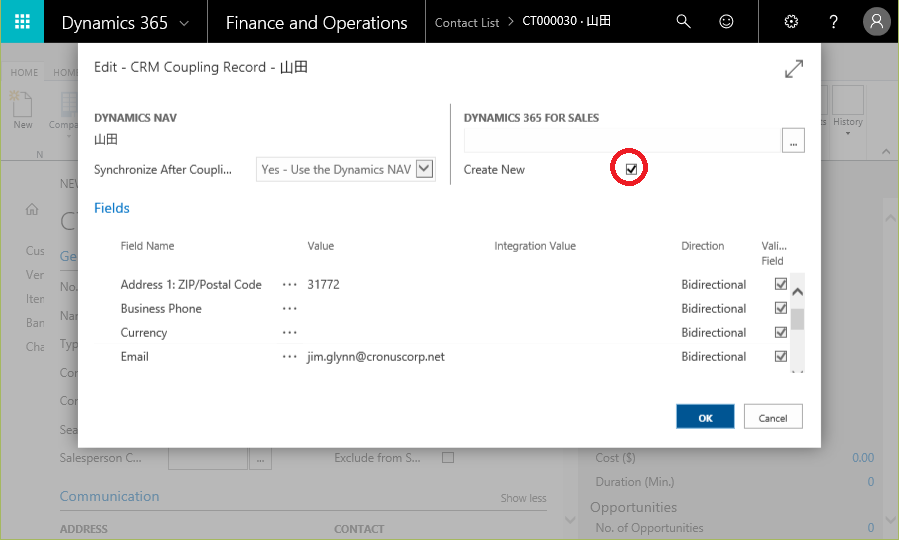Open ellipsis for Email row

click(x=290, y=357)
